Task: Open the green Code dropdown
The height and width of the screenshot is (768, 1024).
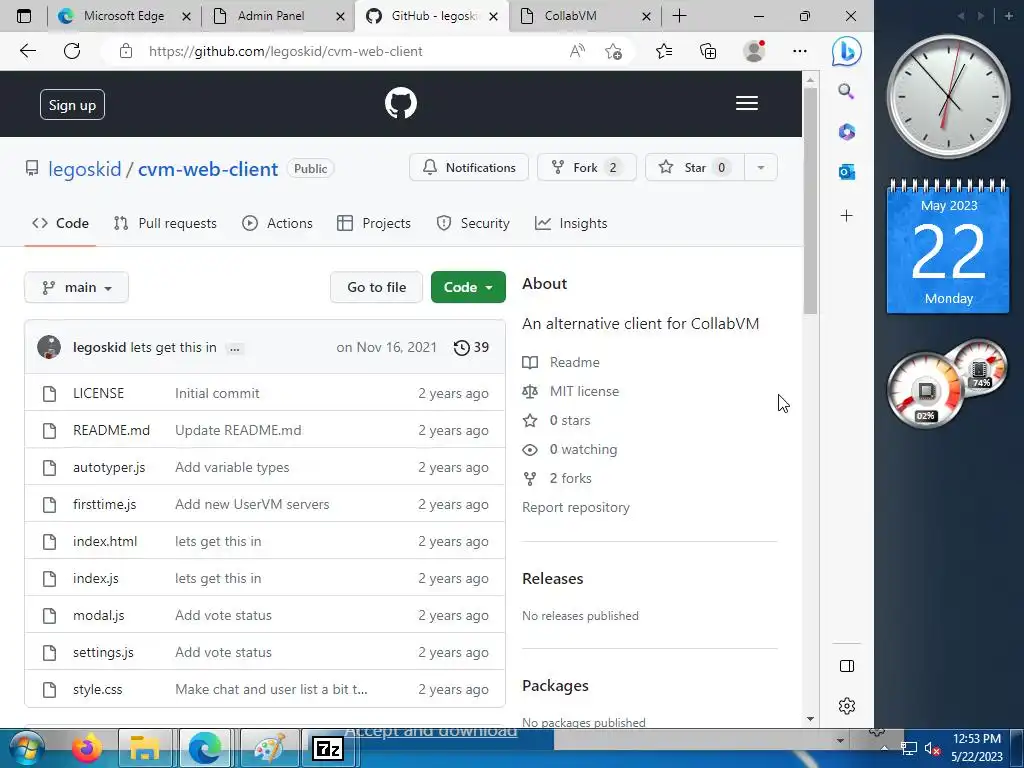Action: pyautogui.click(x=468, y=287)
